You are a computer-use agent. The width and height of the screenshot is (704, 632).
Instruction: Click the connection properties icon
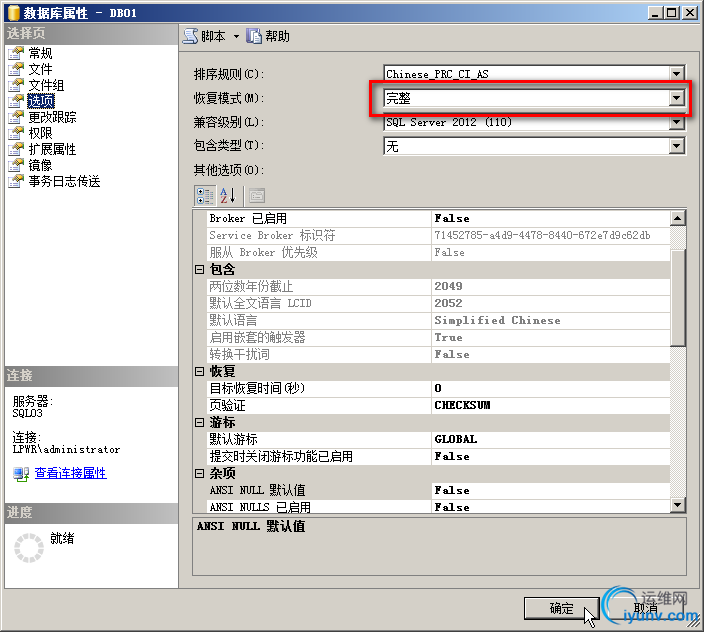point(21,474)
